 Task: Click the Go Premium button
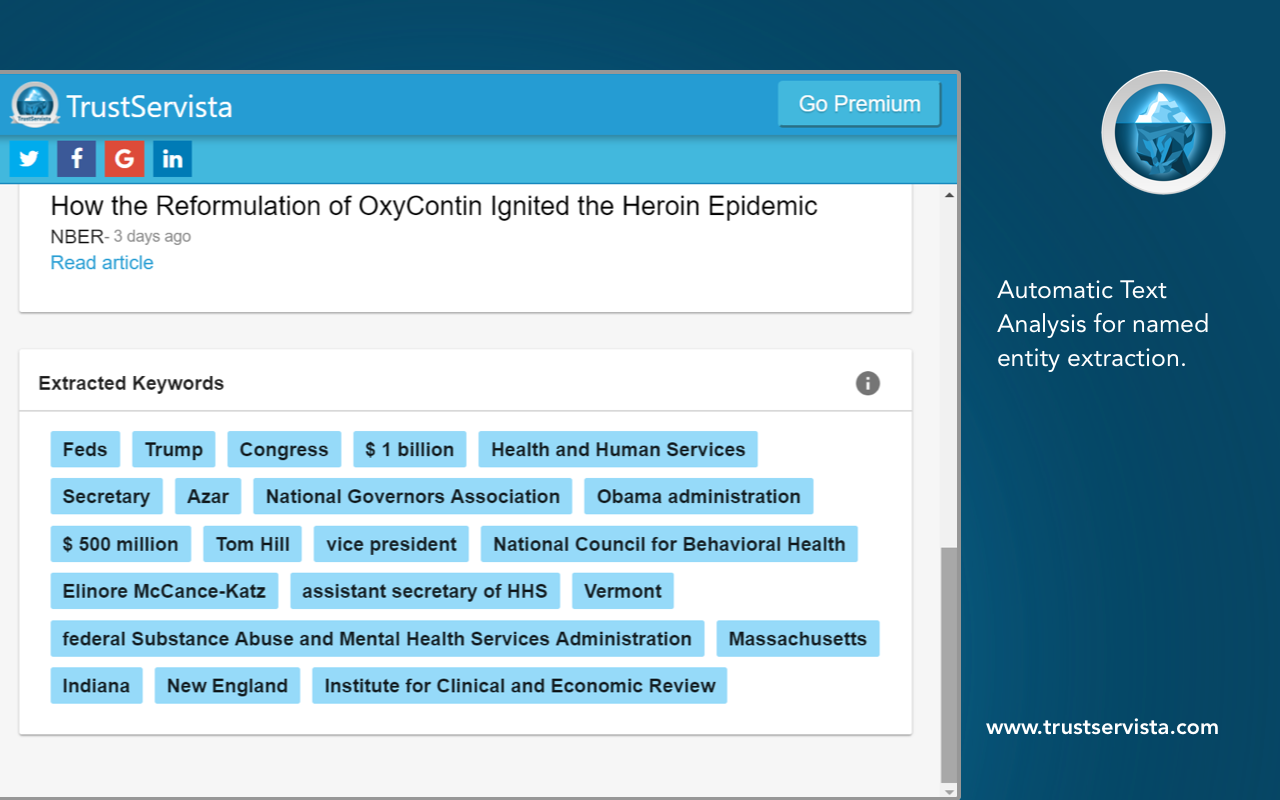(x=860, y=104)
